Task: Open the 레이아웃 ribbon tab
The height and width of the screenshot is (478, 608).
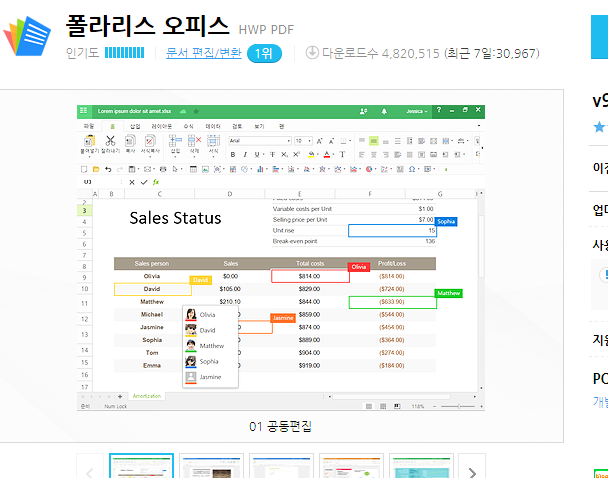Action: (162, 126)
